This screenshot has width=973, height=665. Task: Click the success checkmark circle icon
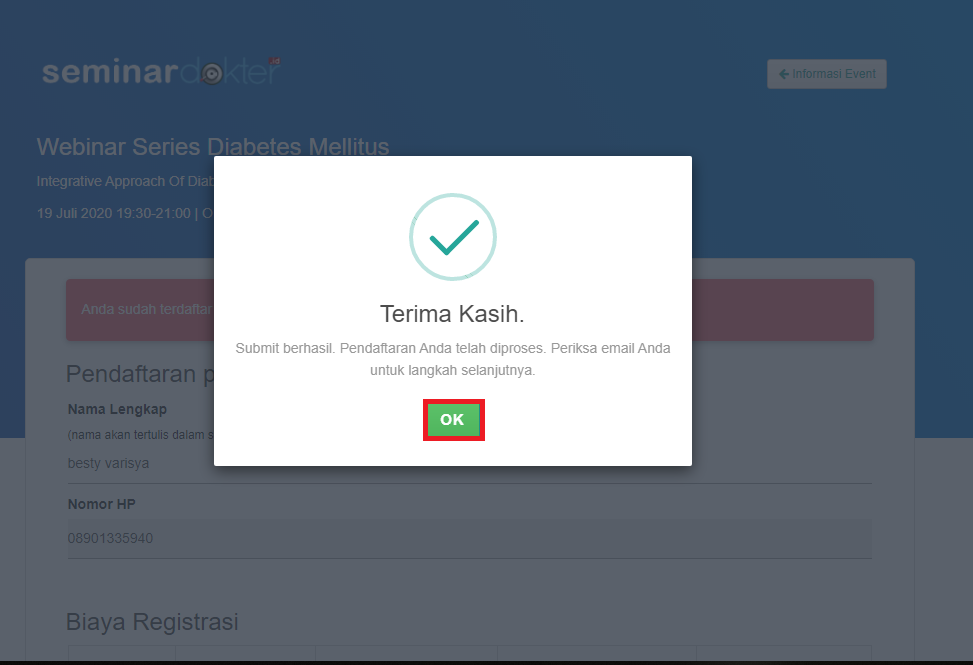coord(452,237)
